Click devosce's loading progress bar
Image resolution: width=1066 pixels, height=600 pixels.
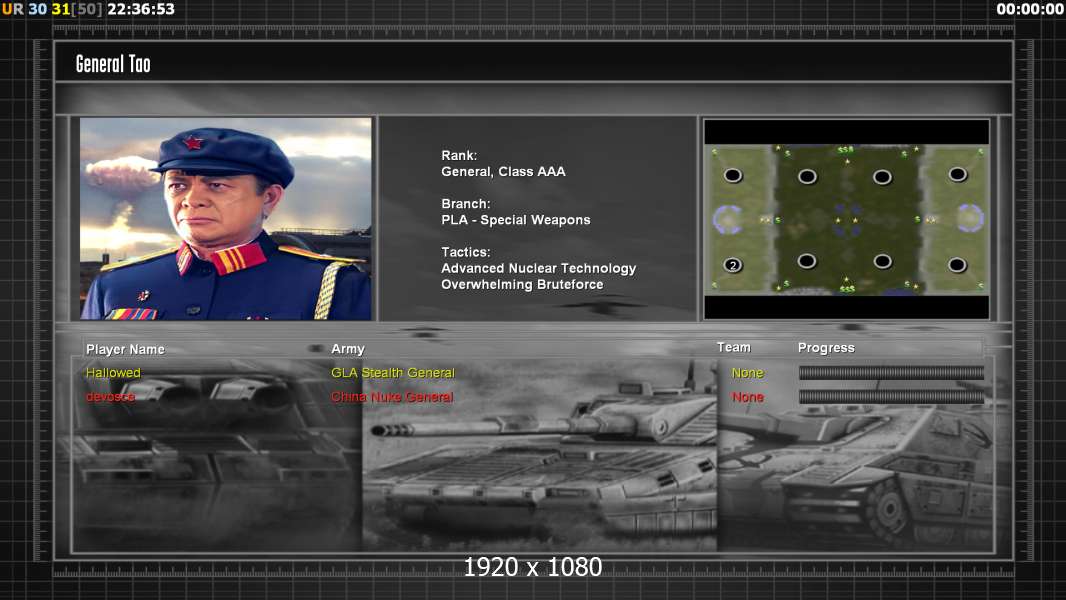[x=891, y=397]
